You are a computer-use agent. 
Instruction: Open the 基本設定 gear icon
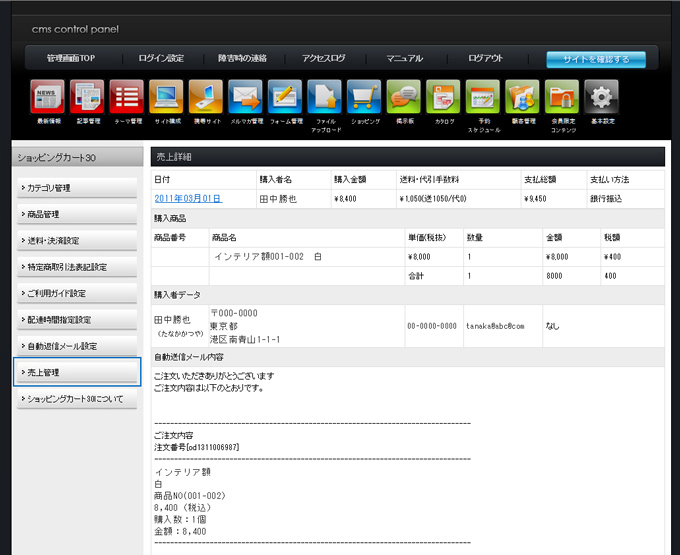pyautogui.click(x=602, y=98)
